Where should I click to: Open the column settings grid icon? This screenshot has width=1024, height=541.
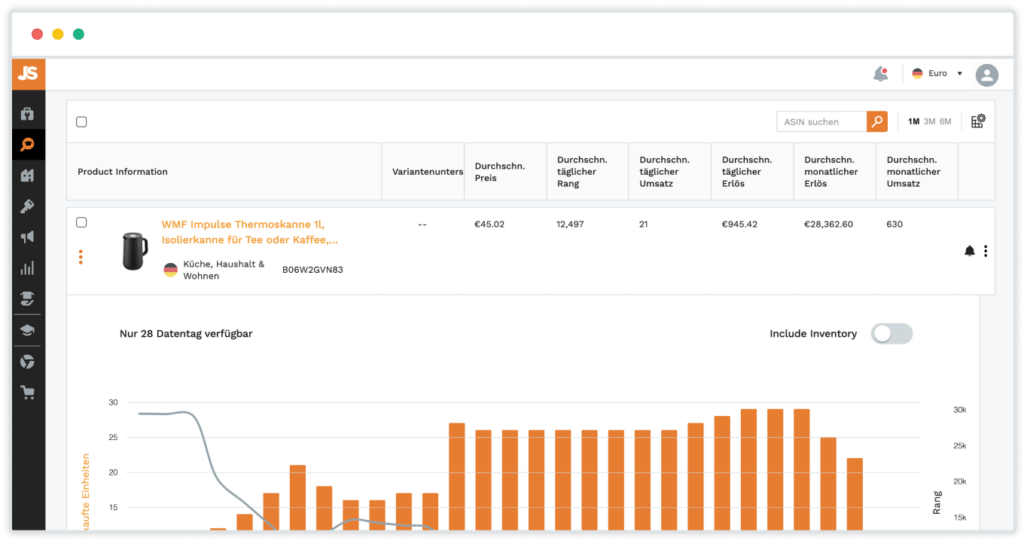[x=978, y=122]
